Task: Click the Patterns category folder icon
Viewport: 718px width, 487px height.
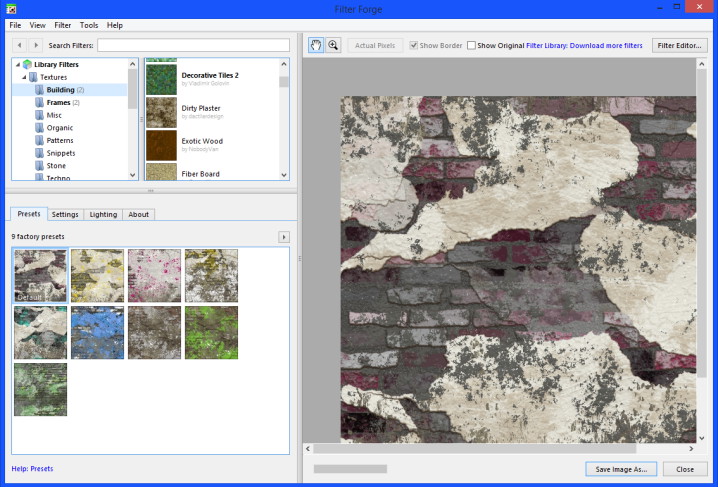Action: [x=40, y=141]
